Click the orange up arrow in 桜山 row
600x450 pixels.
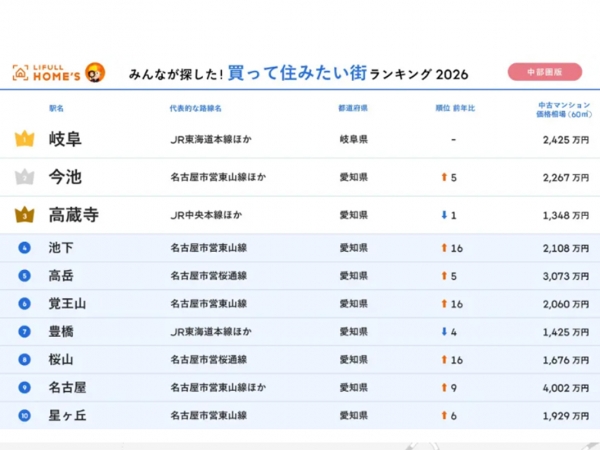[x=444, y=359]
